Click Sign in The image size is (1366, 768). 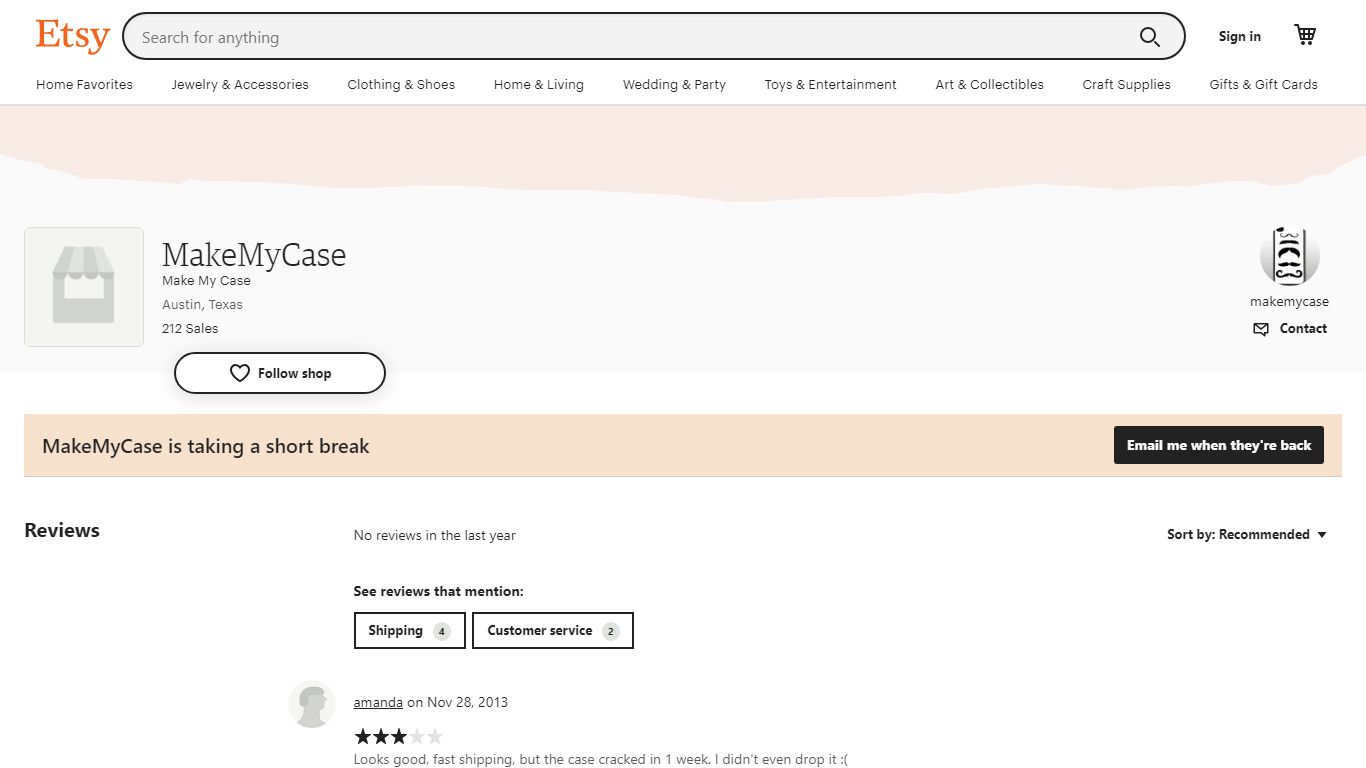[x=1239, y=36]
